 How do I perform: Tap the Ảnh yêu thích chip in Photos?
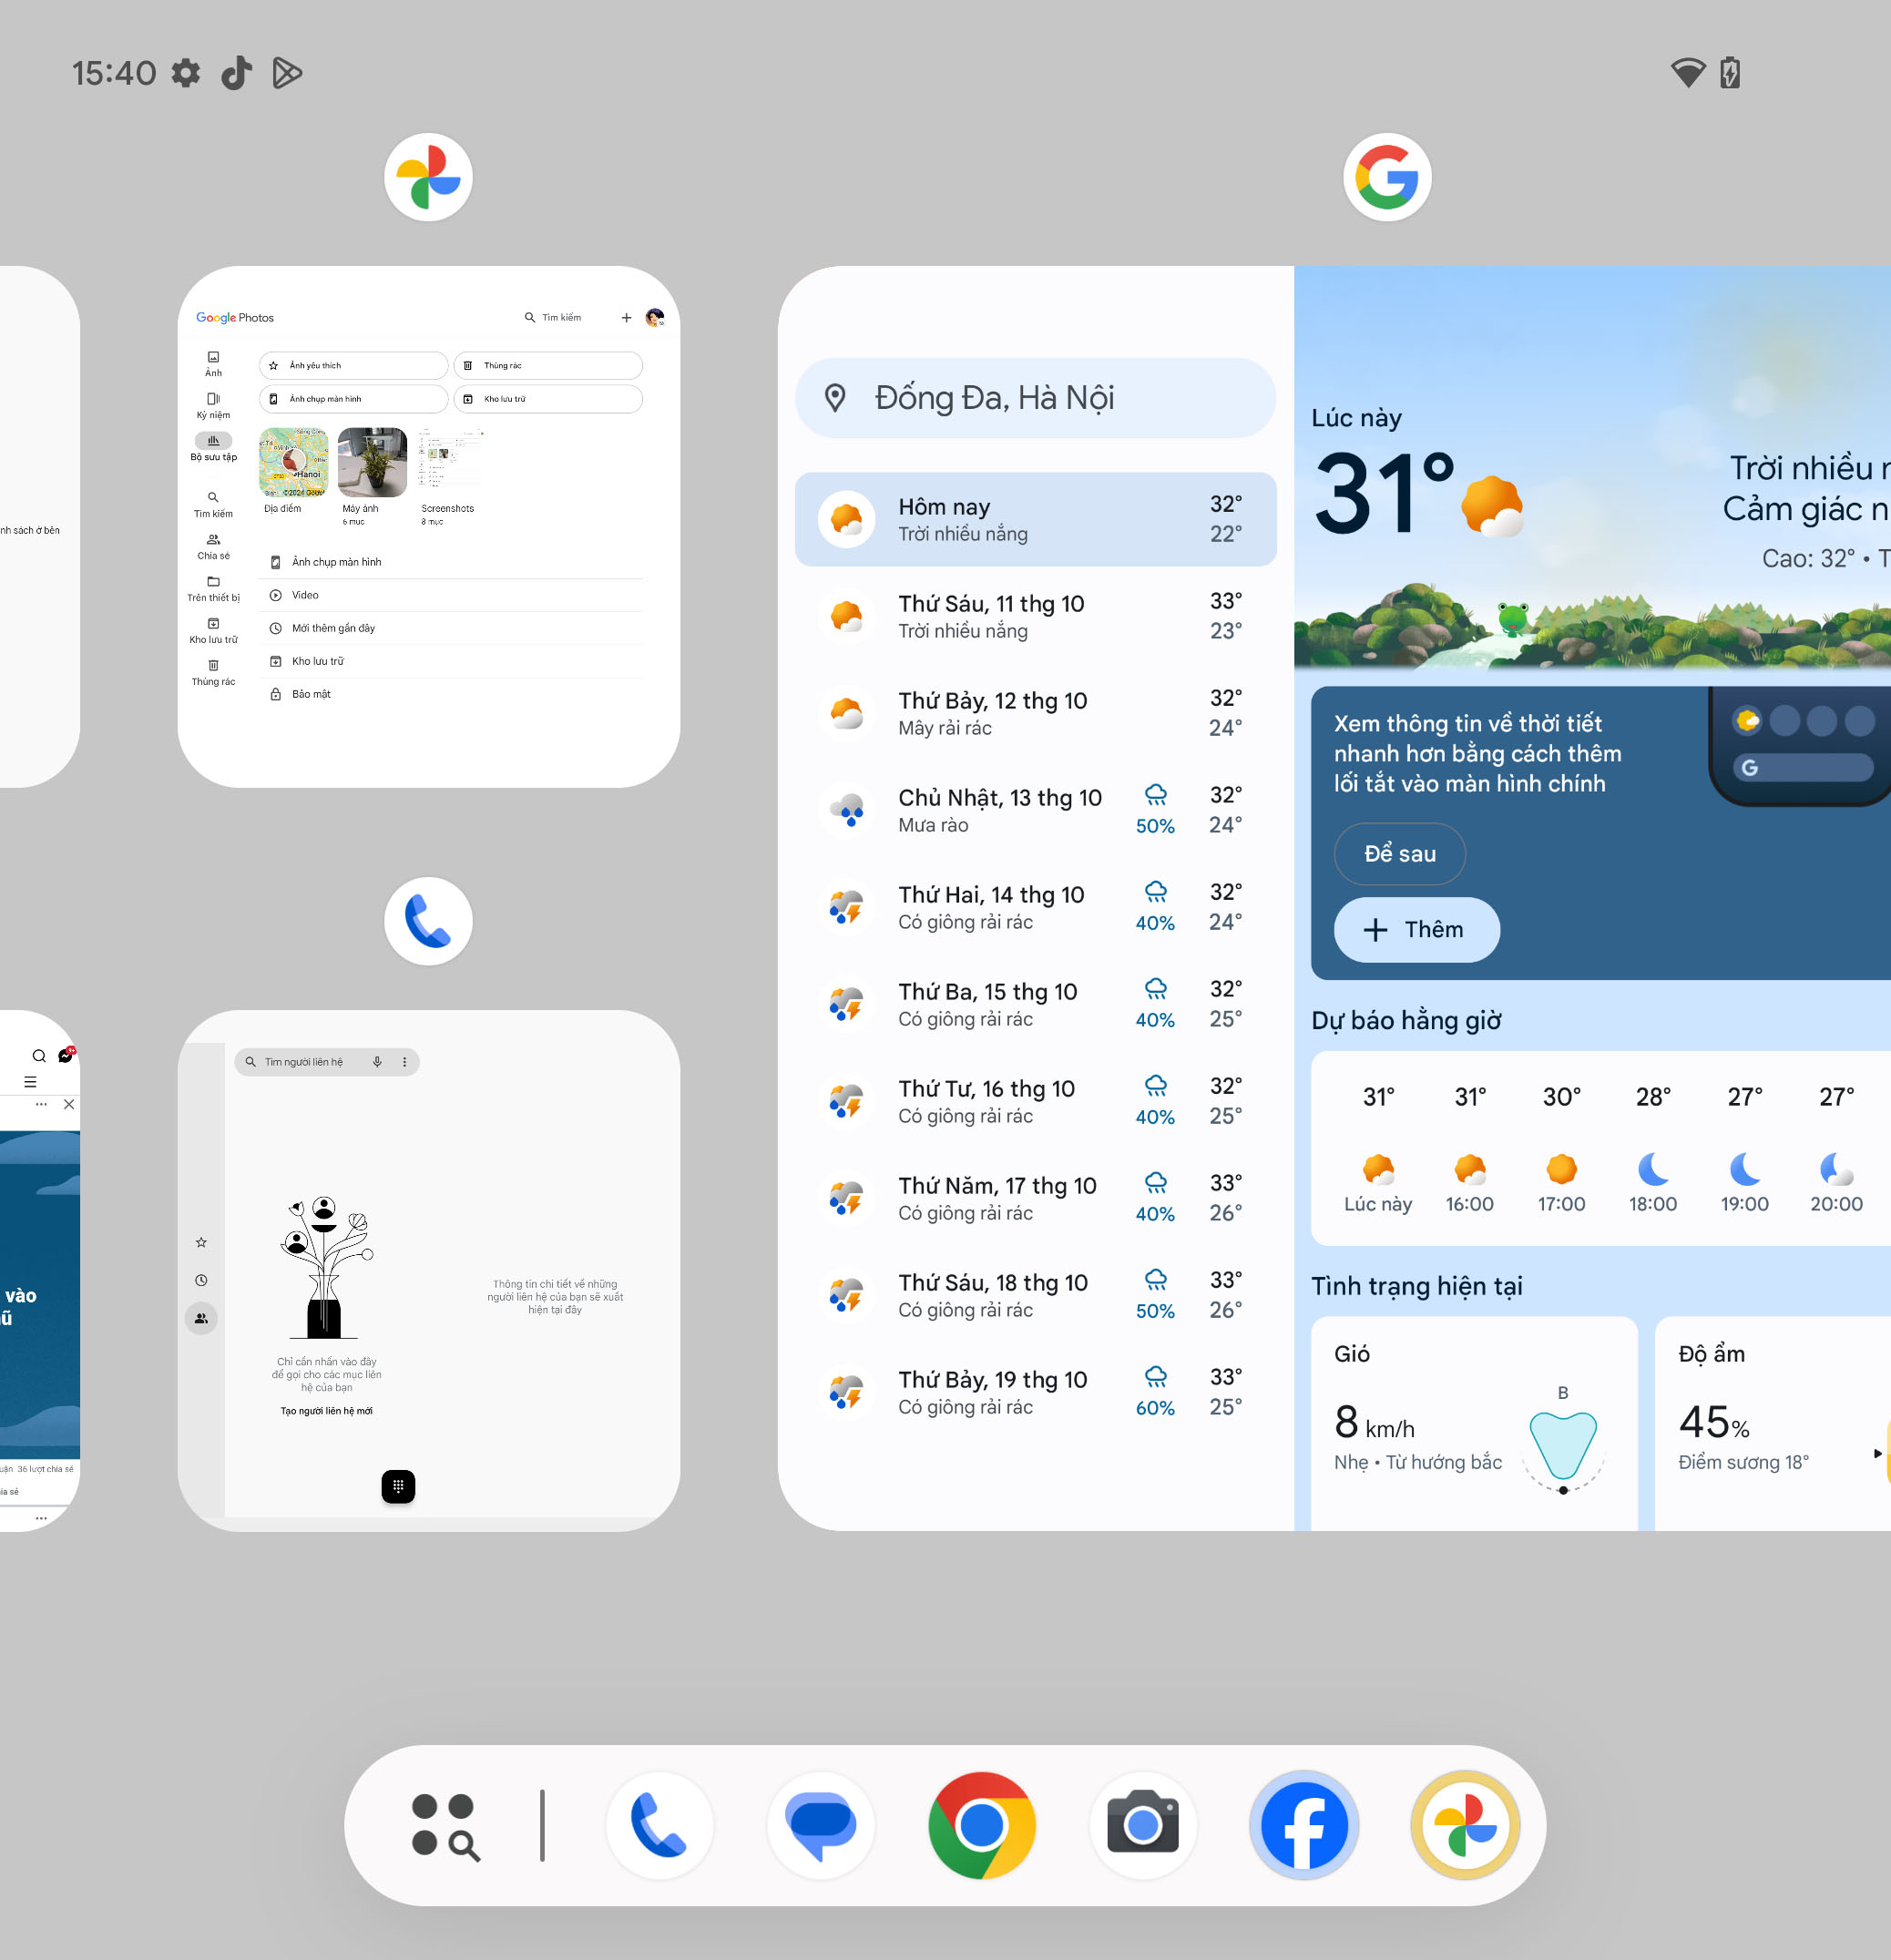pyautogui.click(x=353, y=366)
